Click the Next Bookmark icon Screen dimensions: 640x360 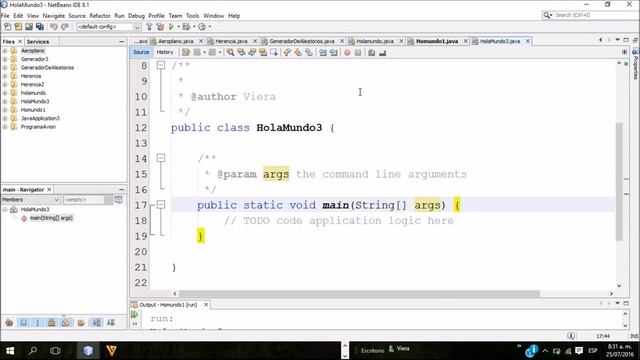click(x=298, y=52)
